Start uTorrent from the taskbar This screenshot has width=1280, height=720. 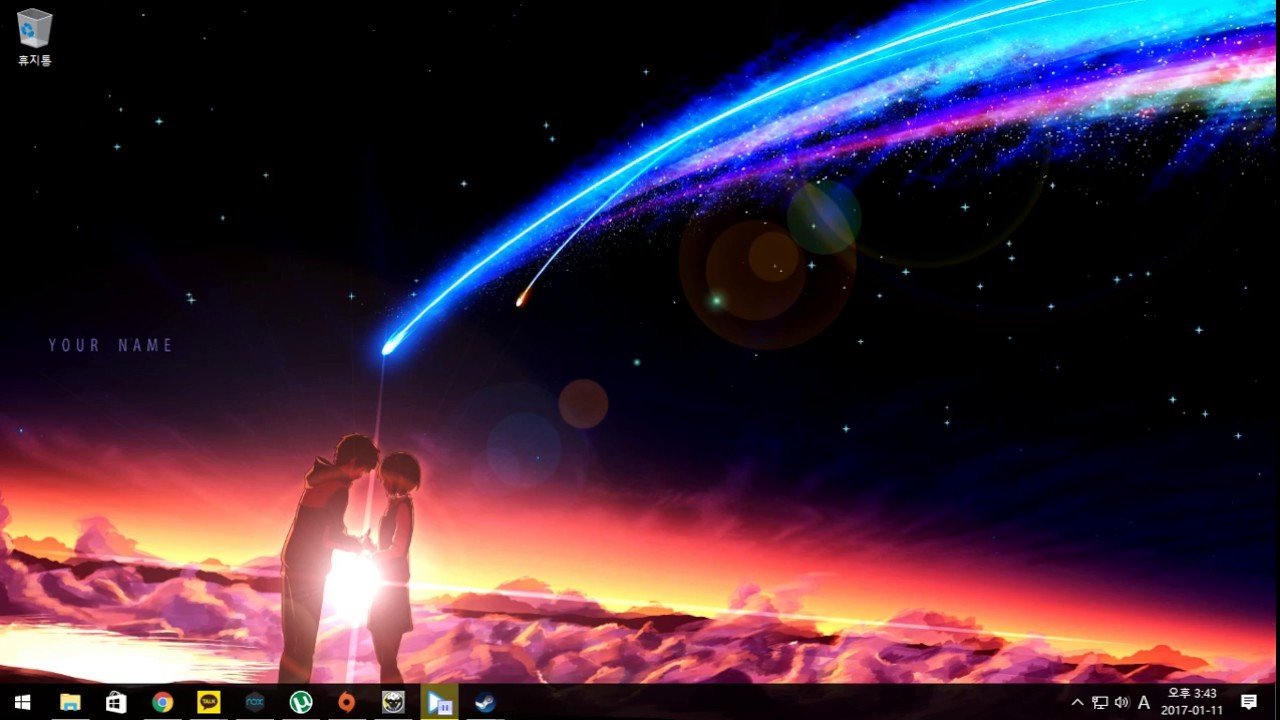click(301, 703)
